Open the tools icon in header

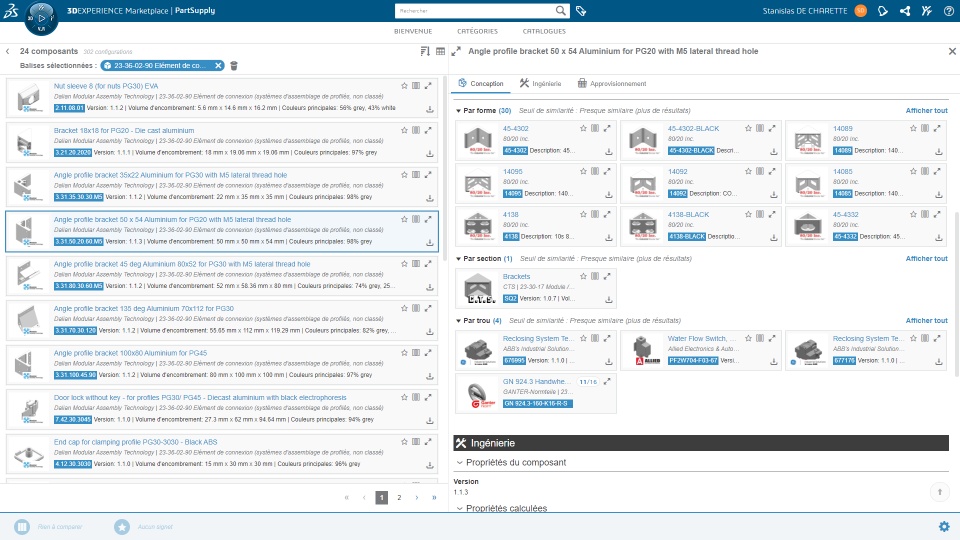926,10
